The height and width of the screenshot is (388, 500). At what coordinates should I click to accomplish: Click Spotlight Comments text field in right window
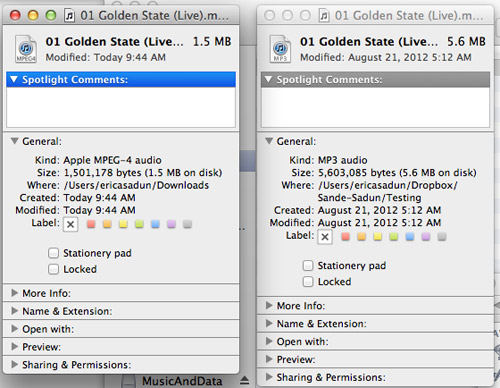(x=375, y=107)
